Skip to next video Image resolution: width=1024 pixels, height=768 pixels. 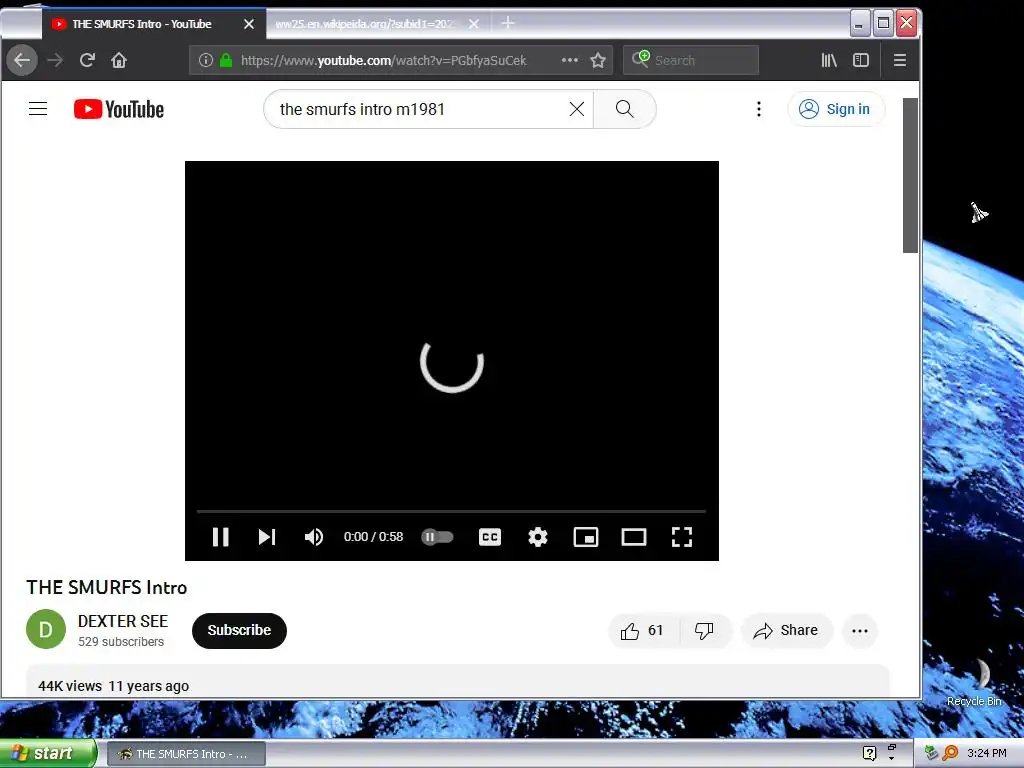coord(266,537)
